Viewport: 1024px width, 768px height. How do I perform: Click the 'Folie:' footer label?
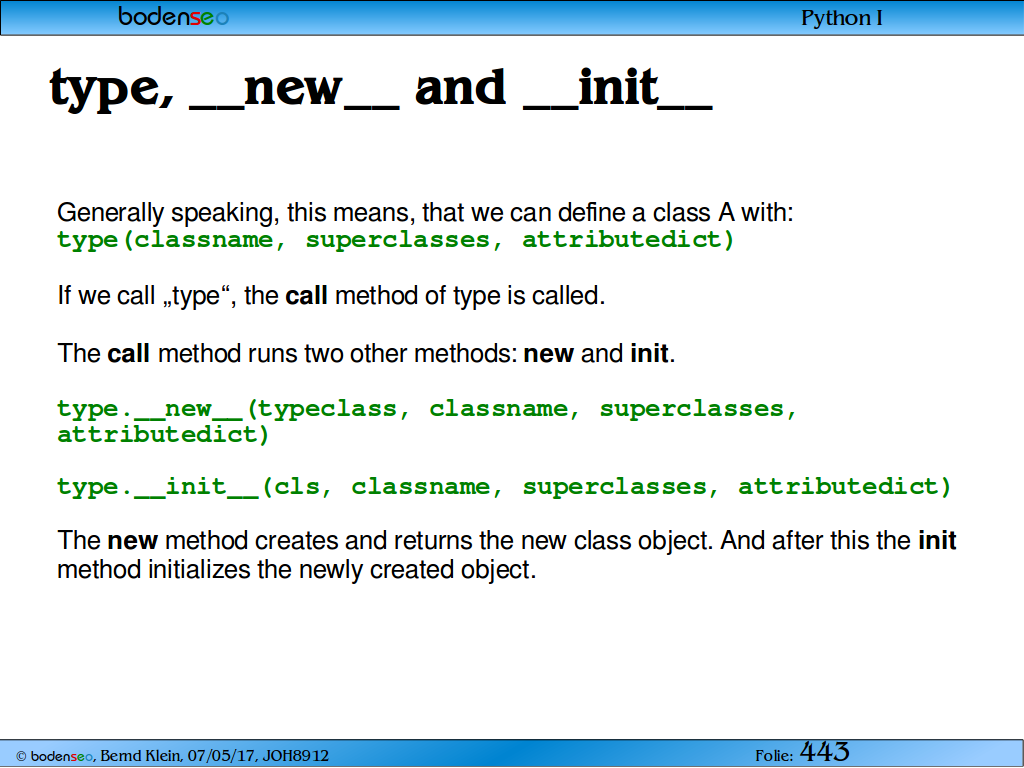pyautogui.click(x=775, y=756)
